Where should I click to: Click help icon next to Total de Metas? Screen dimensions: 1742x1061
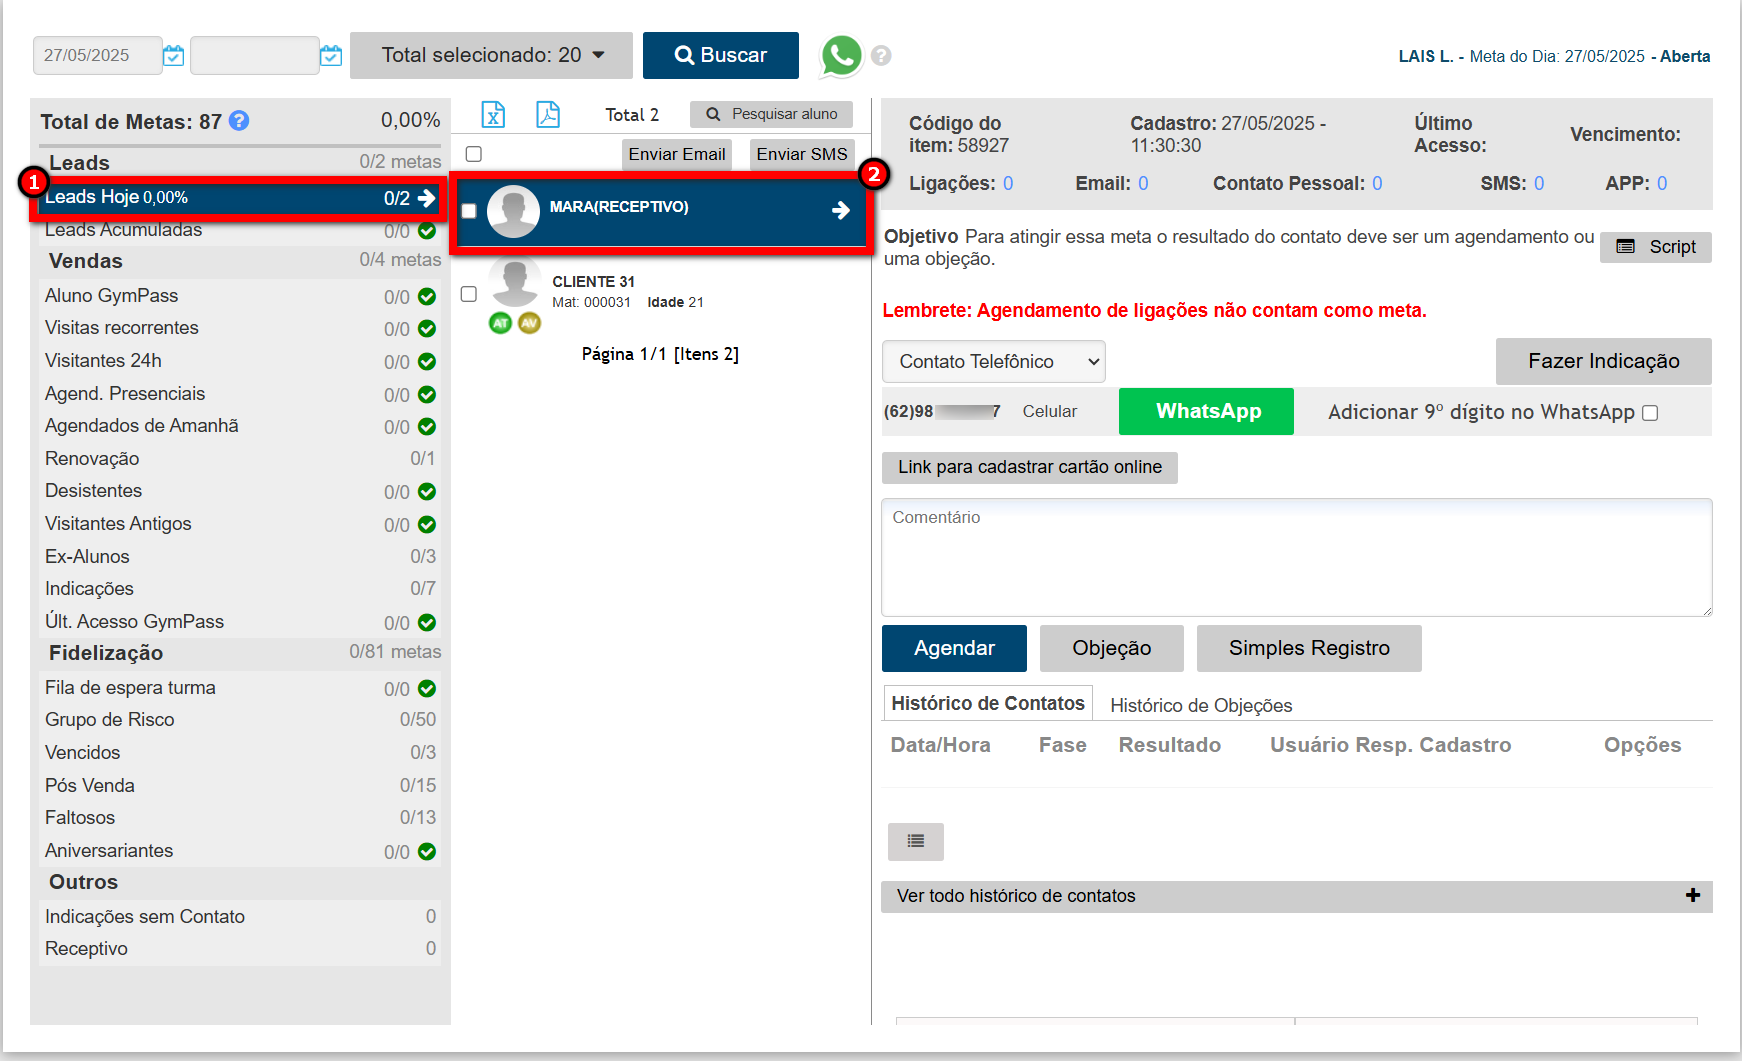239,121
